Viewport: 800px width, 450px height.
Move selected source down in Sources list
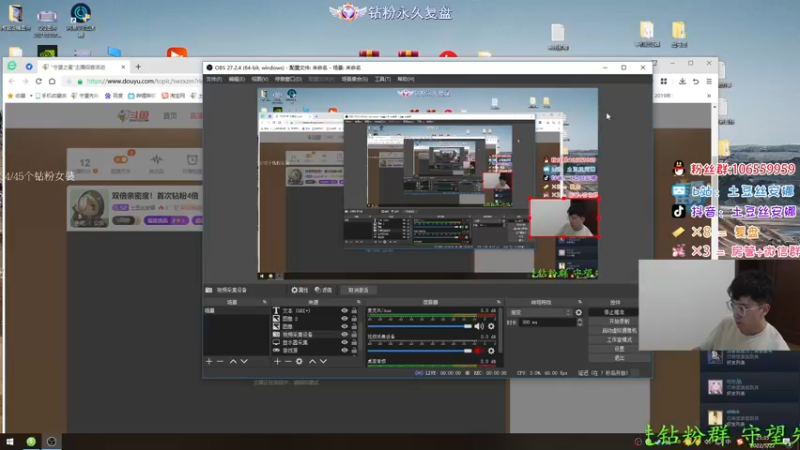pyautogui.click(x=323, y=361)
